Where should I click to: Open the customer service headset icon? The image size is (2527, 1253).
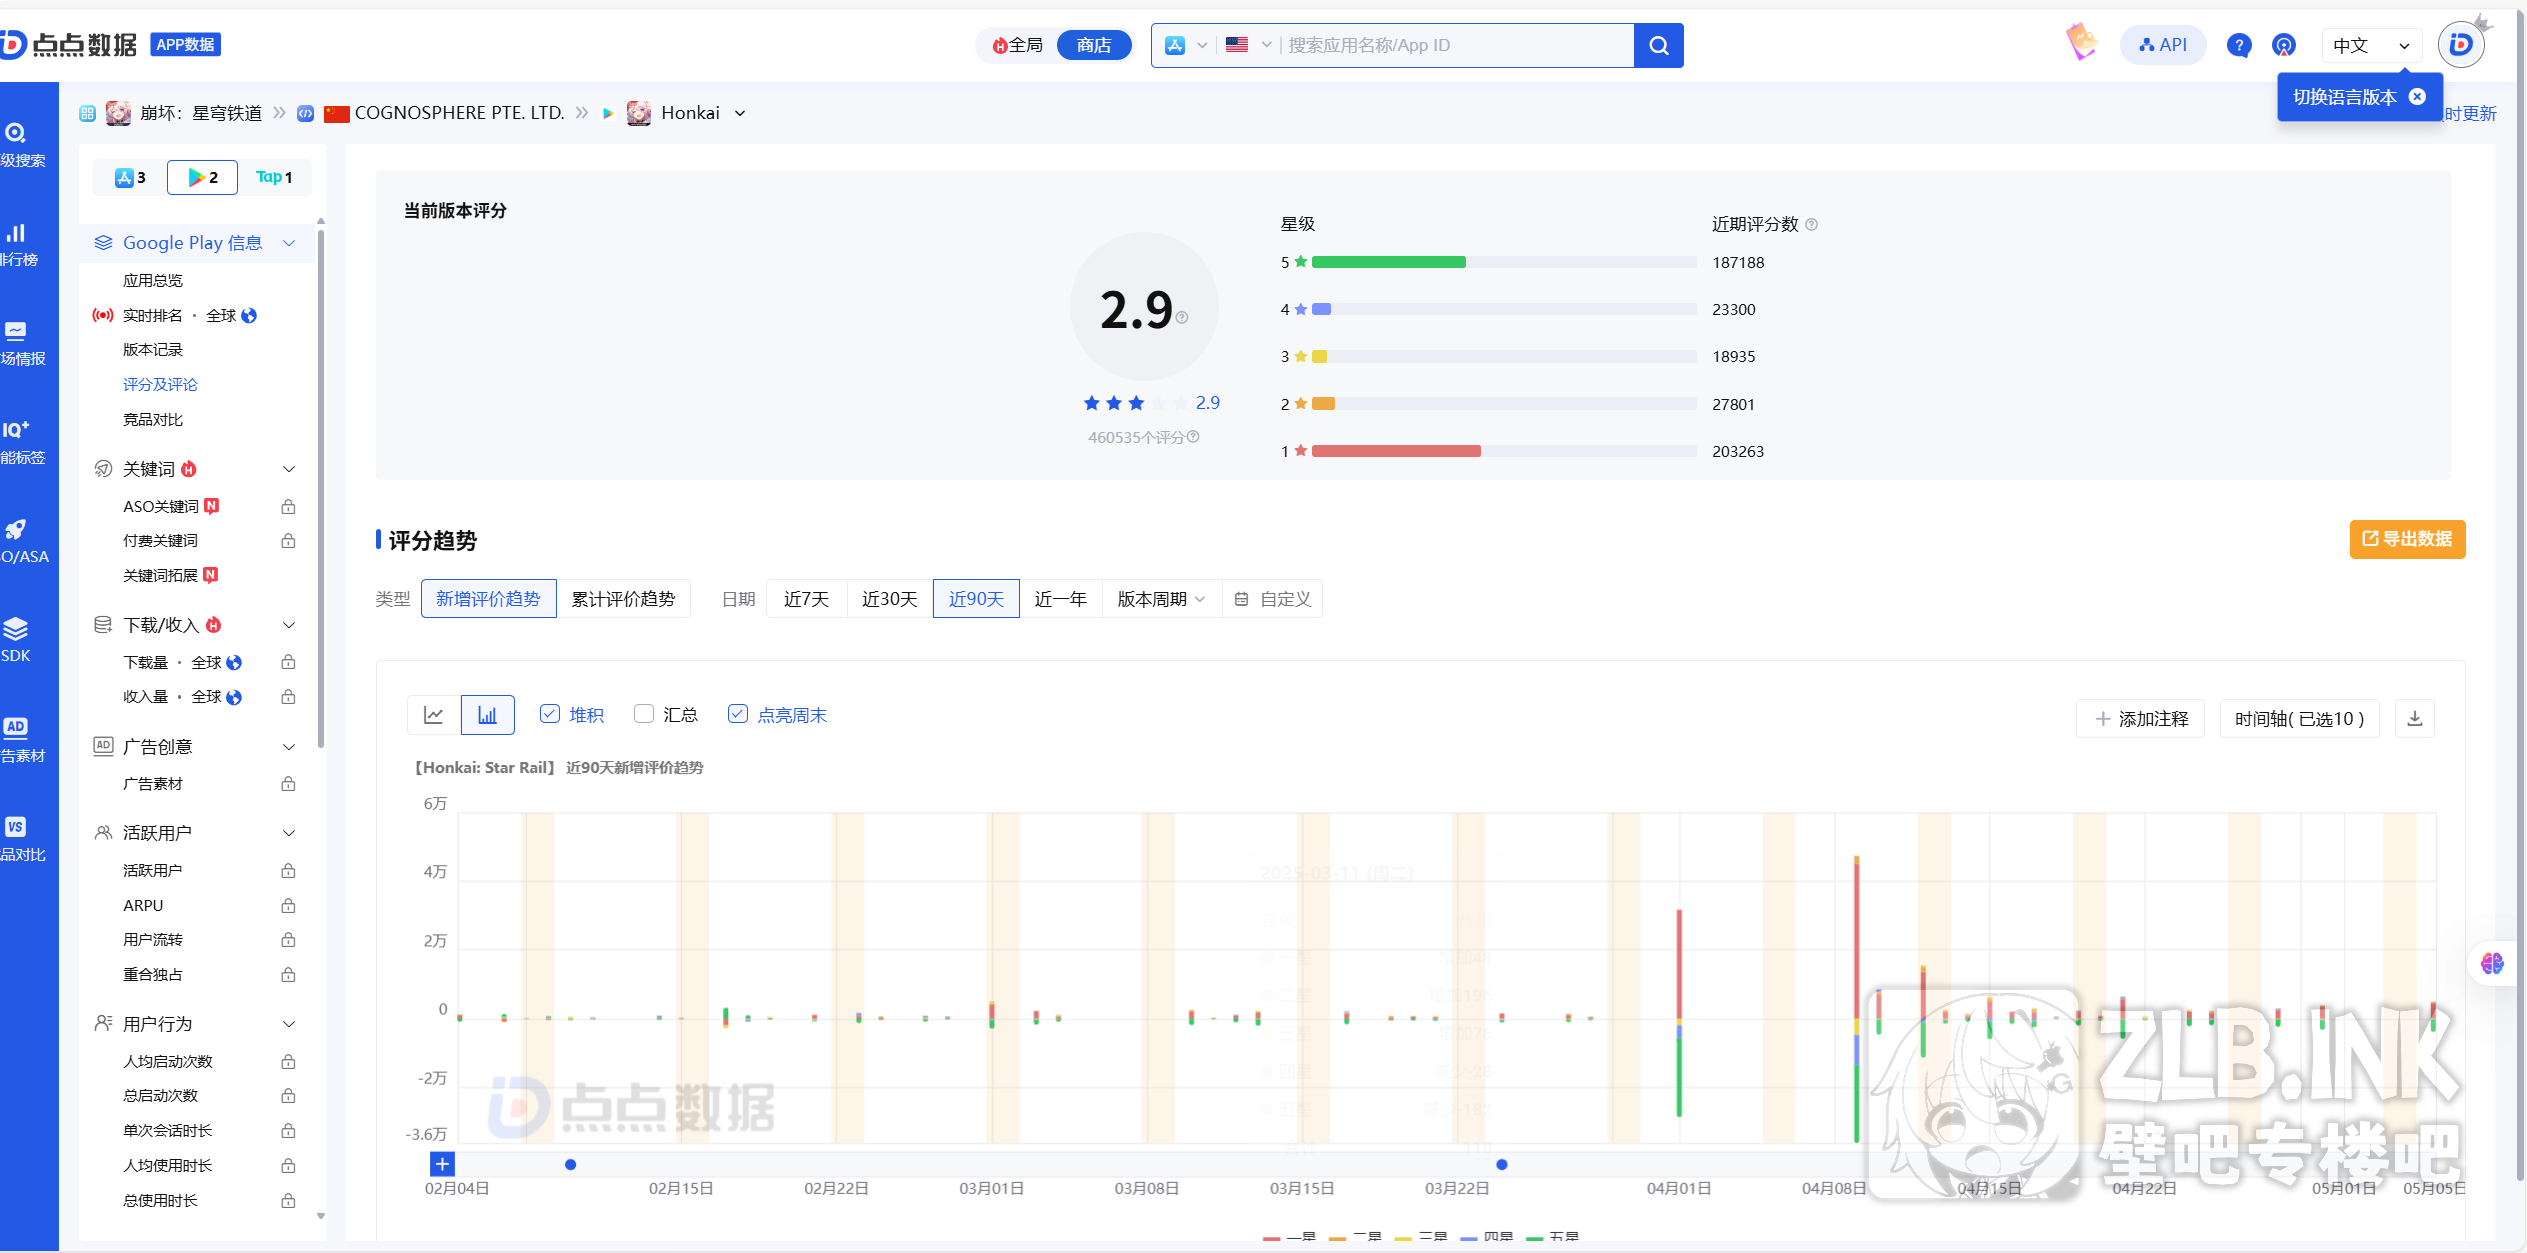coord(2283,45)
